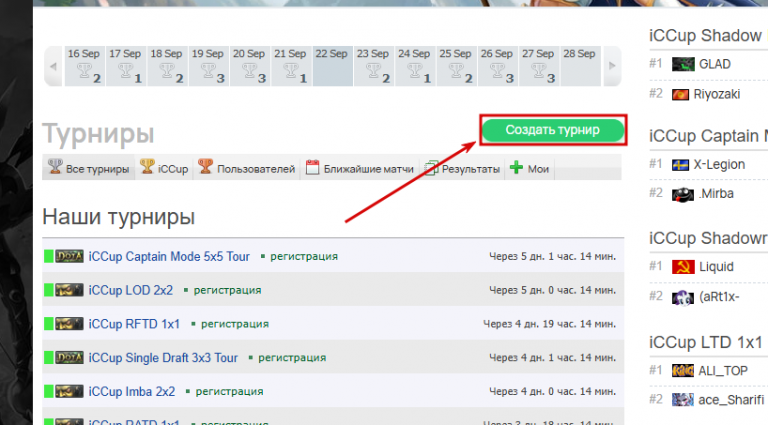Click ace_Sharifi's avatar icon
Image resolution: width=768 pixels, height=425 pixels.
[683, 400]
